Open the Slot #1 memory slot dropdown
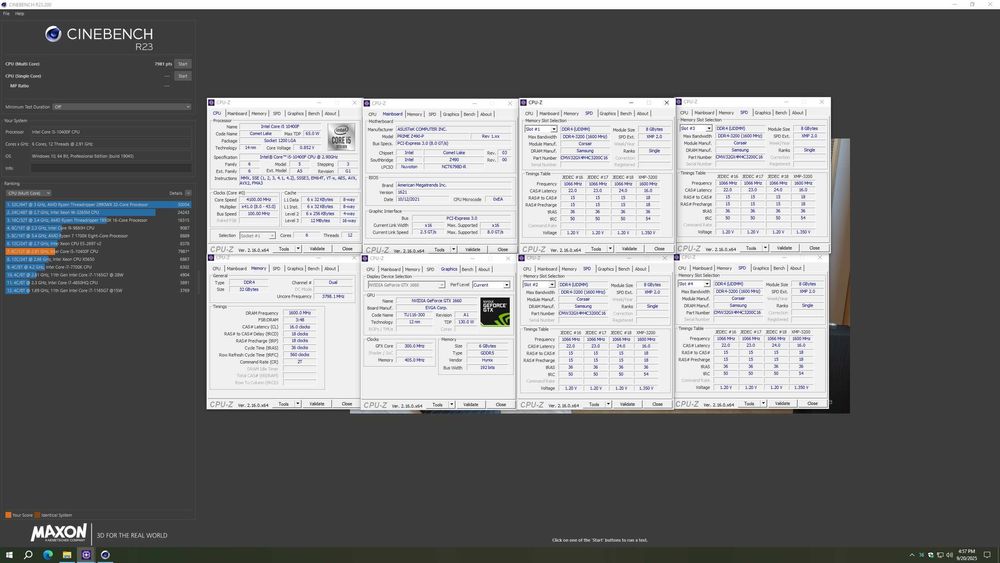The image size is (1000, 563). point(540,129)
